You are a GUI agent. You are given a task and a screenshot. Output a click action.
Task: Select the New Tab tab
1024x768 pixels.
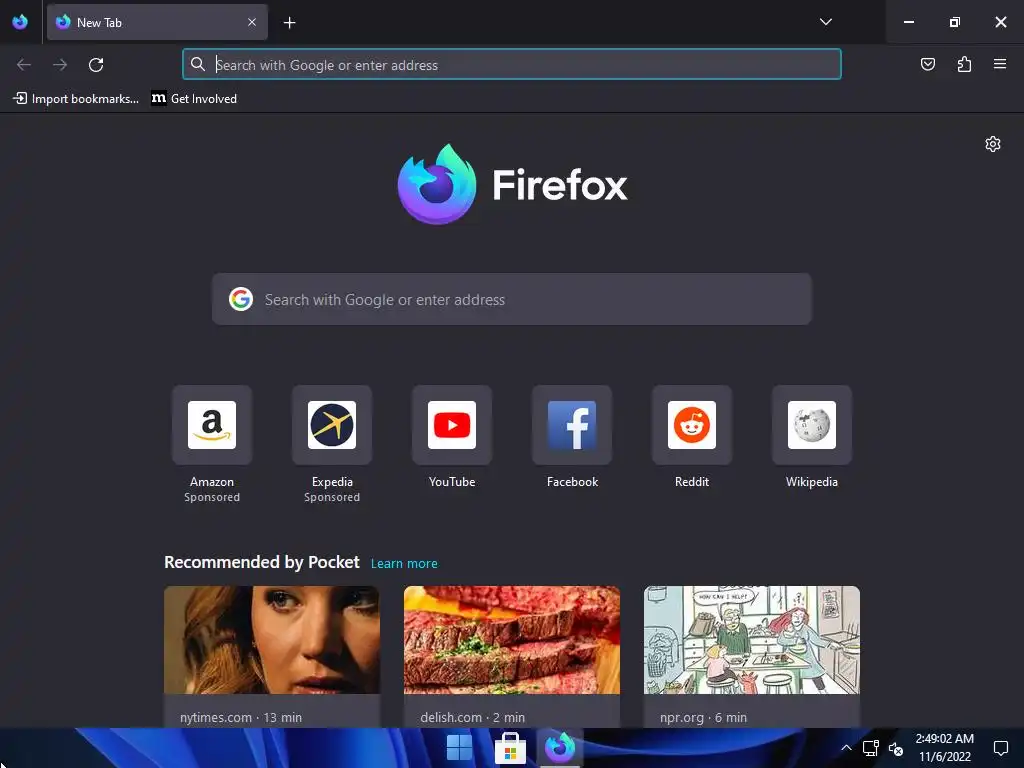tap(157, 22)
